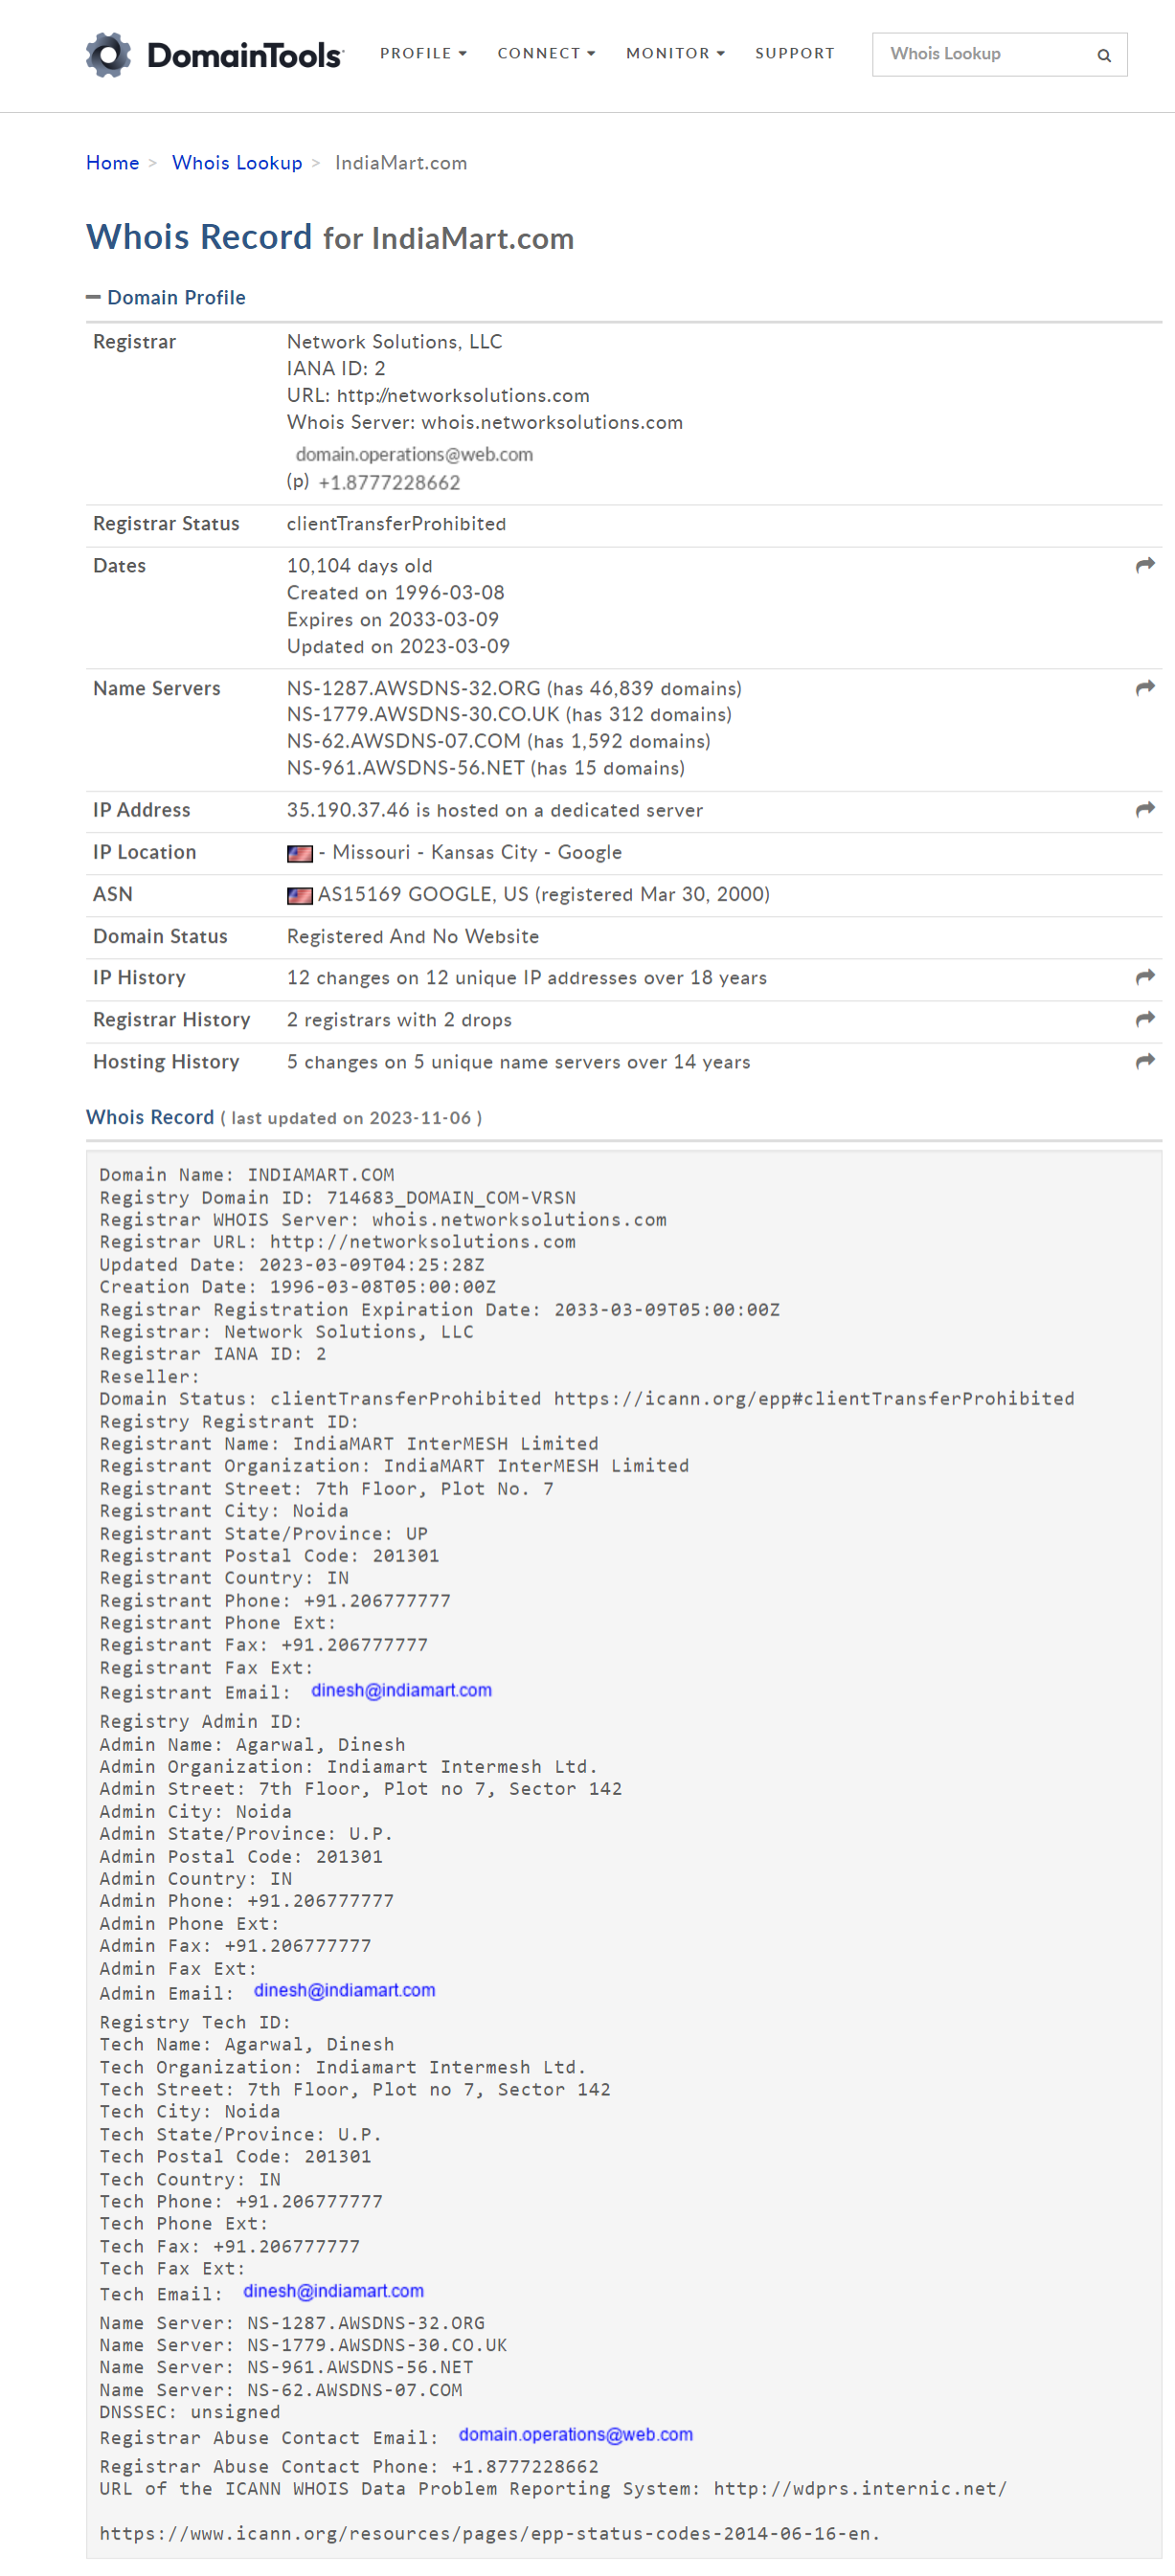The image size is (1175, 2576).
Task: Open the Profile dropdown menu
Action: (422, 54)
